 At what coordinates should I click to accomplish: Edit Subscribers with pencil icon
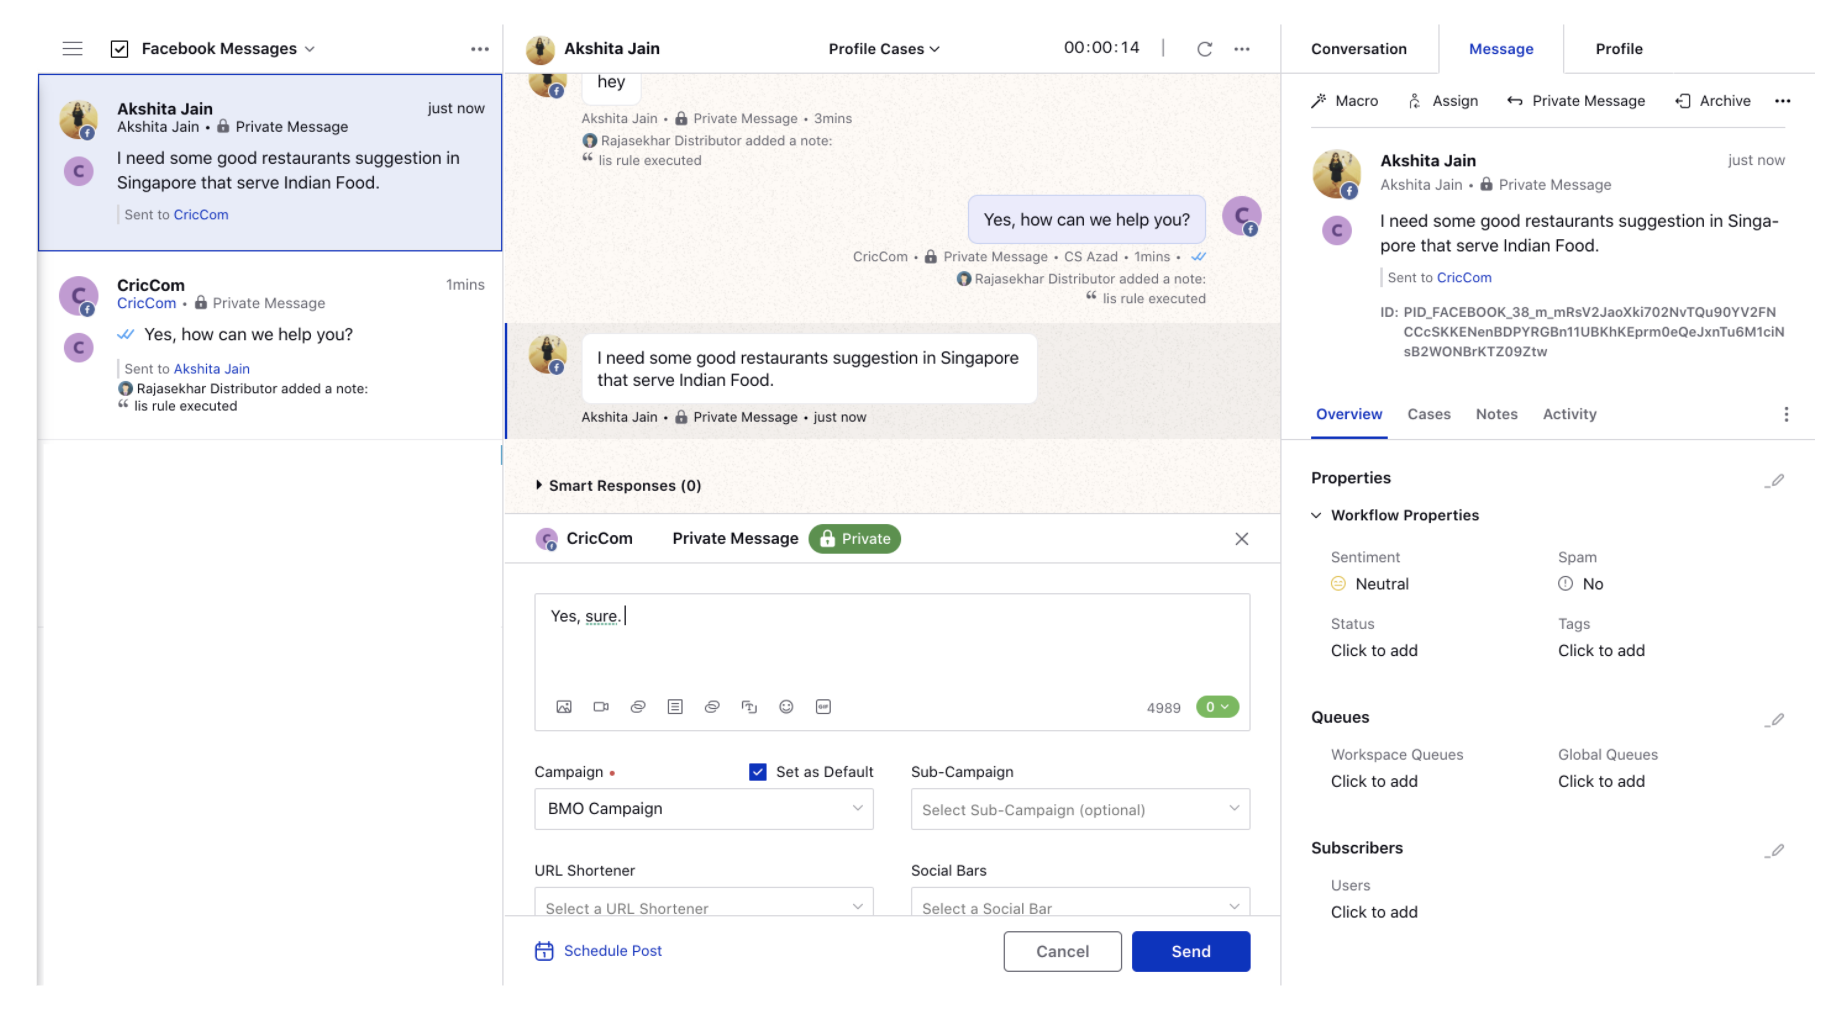tap(1775, 850)
